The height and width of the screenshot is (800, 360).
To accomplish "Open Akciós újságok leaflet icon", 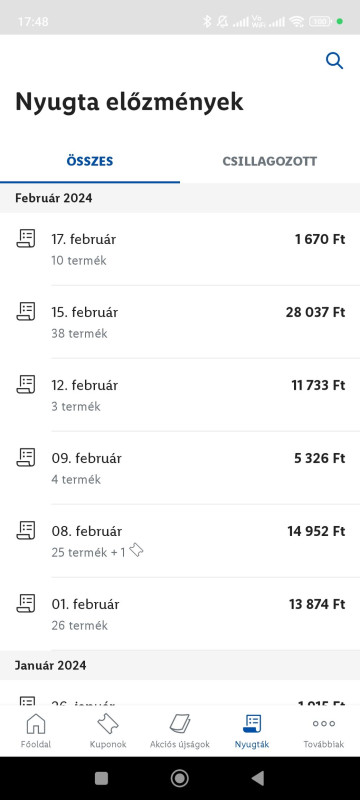I will [179, 723].
